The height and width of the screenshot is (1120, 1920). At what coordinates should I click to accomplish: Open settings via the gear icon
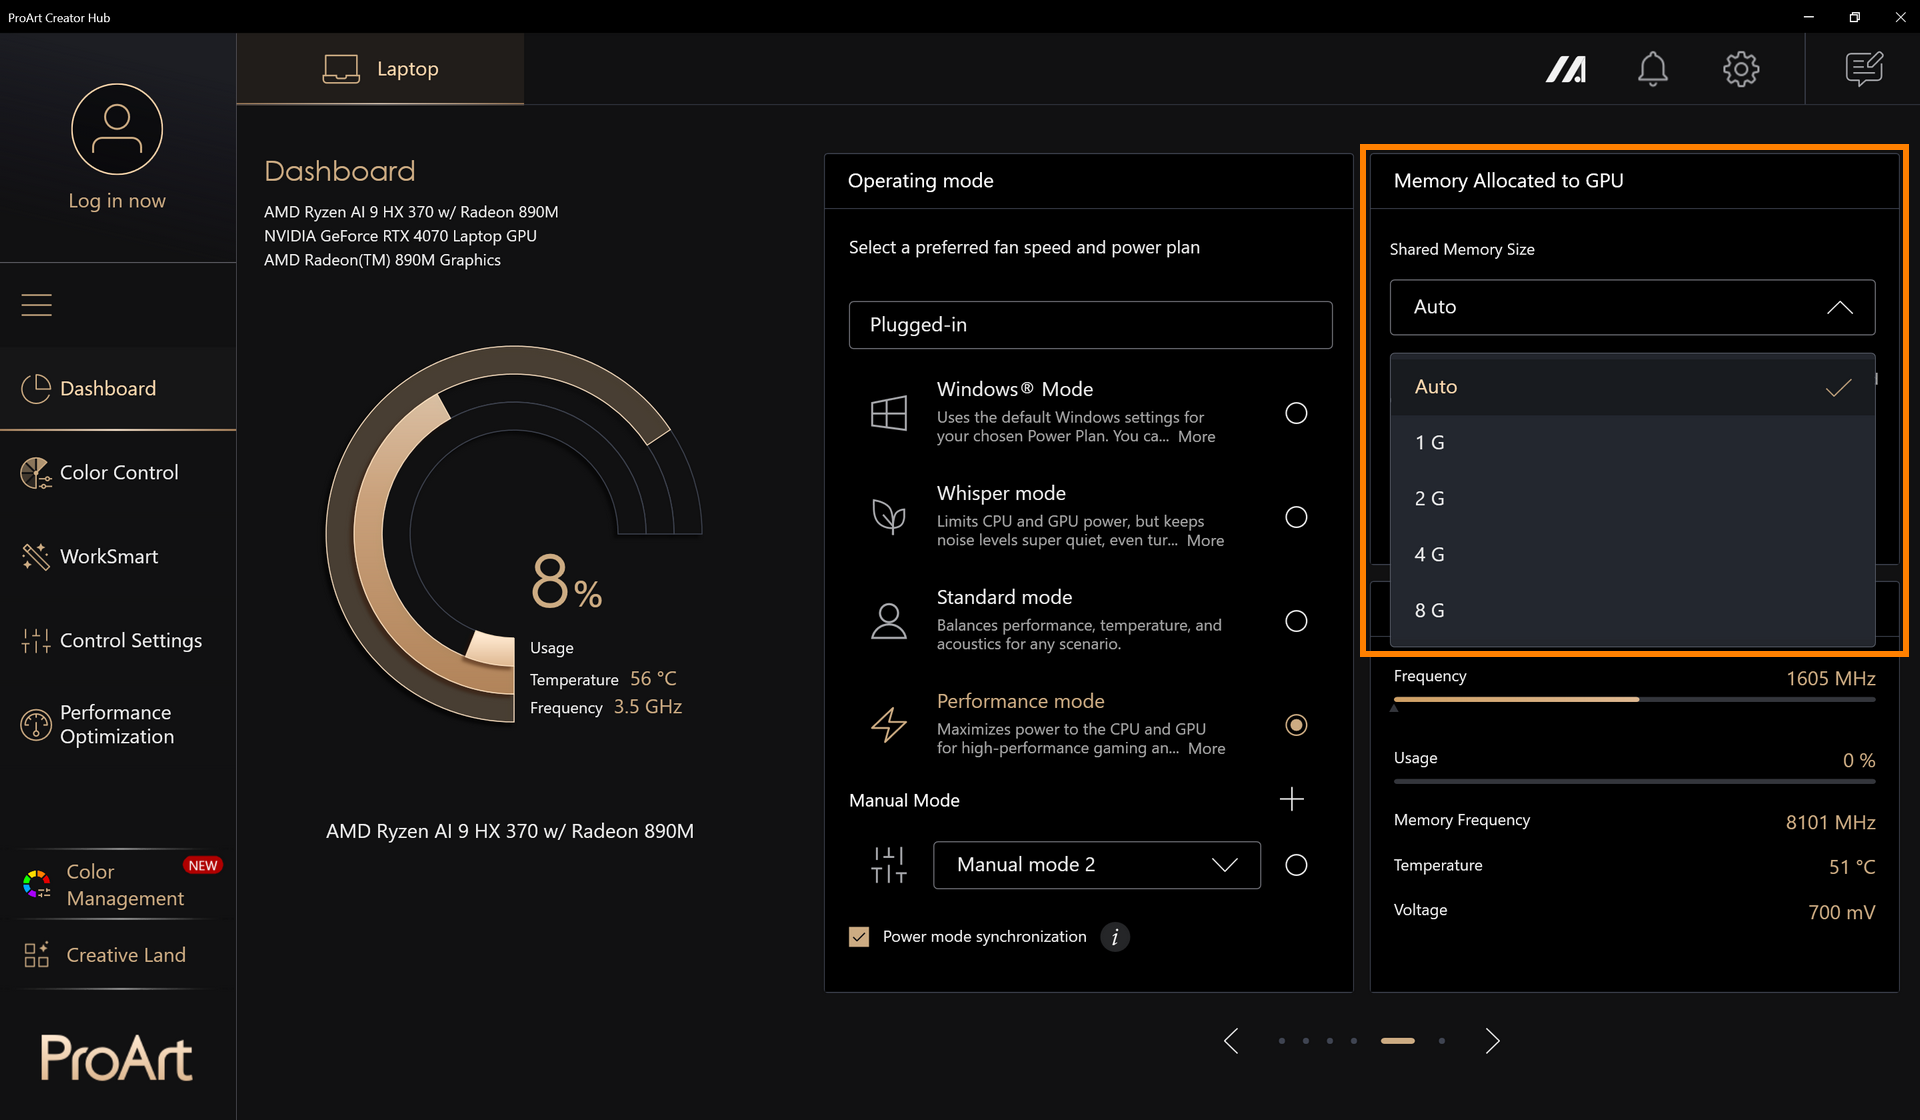coord(1741,69)
